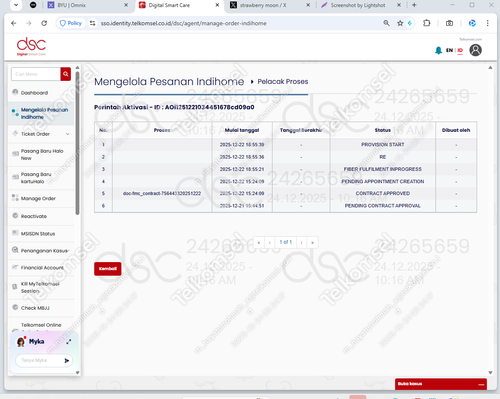This screenshot has width=500, height=399.
Task: Click the Status column header
Action: (383, 130)
